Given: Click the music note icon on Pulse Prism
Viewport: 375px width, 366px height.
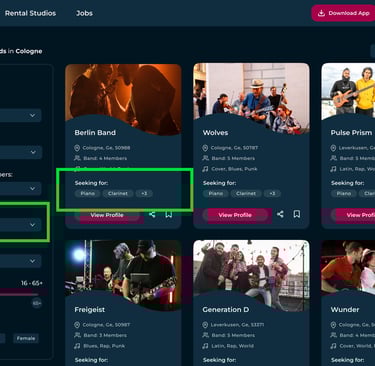Looking at the screenshot, I should (333, 169).
